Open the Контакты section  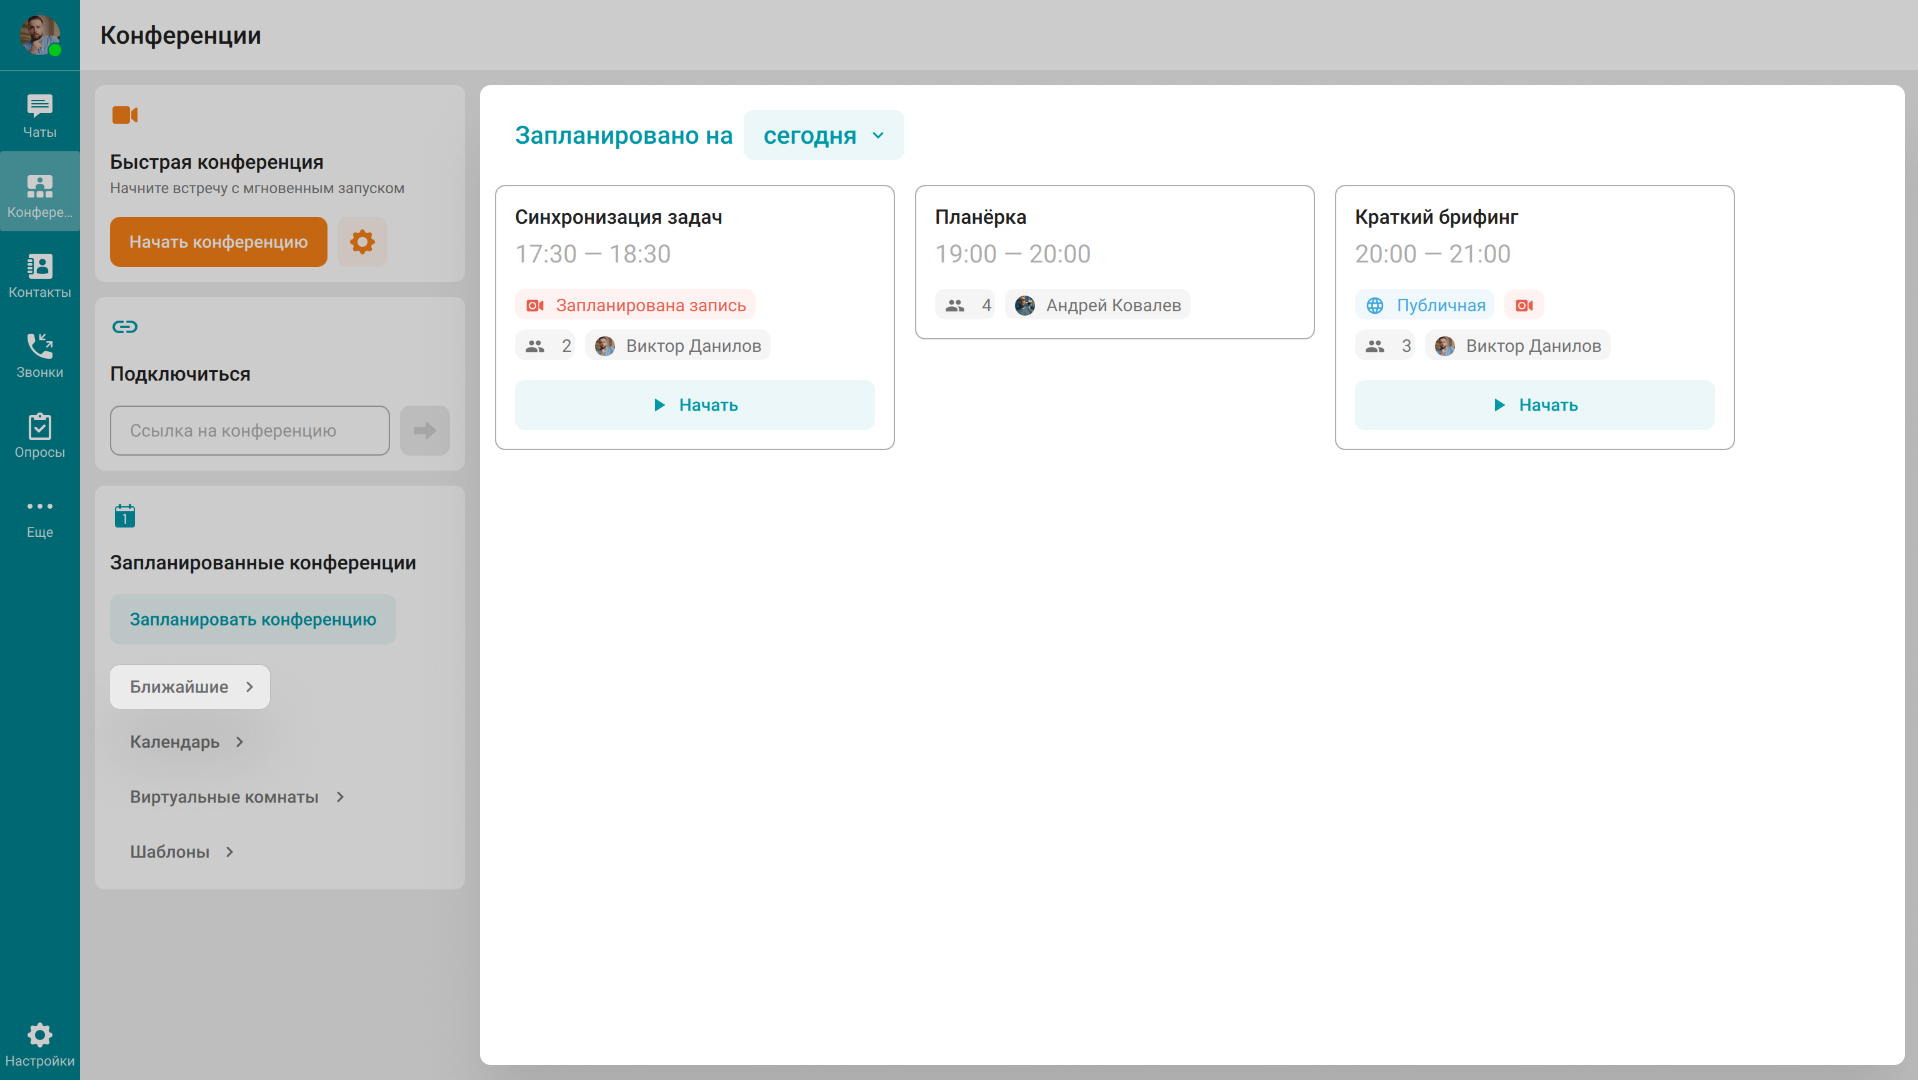(x=40, y=276)
